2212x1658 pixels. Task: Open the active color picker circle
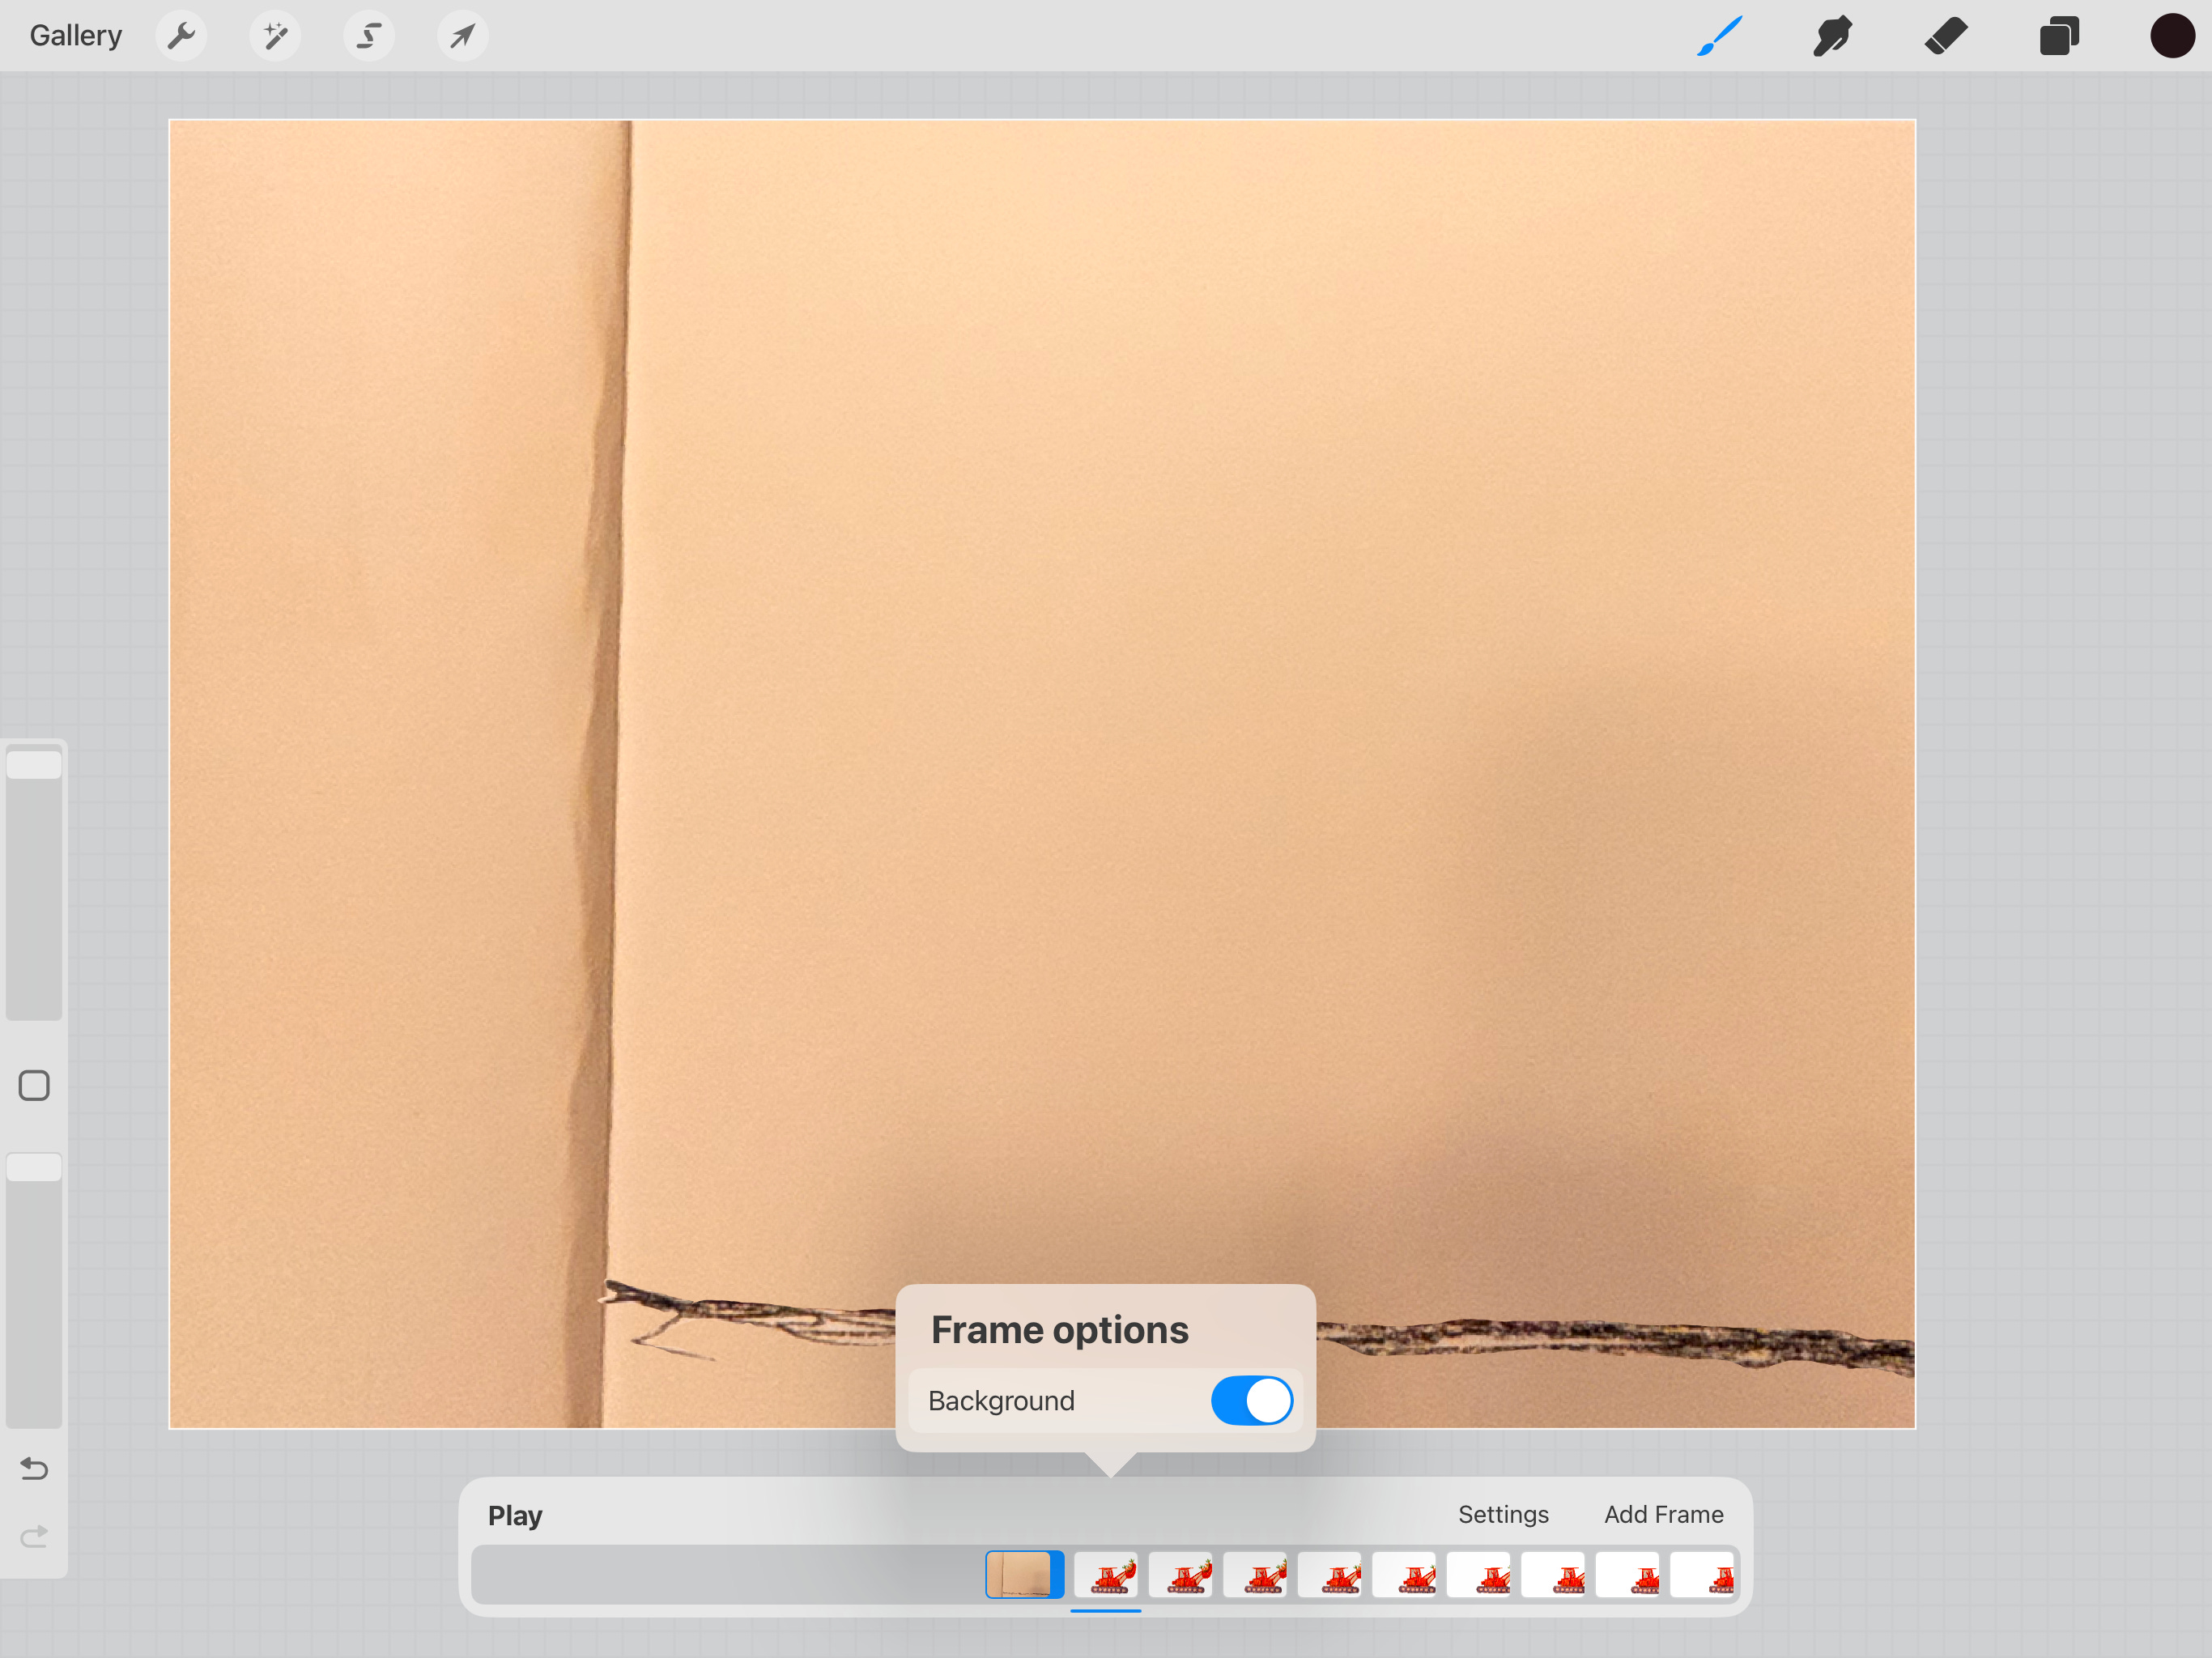tap(2171, 36)
